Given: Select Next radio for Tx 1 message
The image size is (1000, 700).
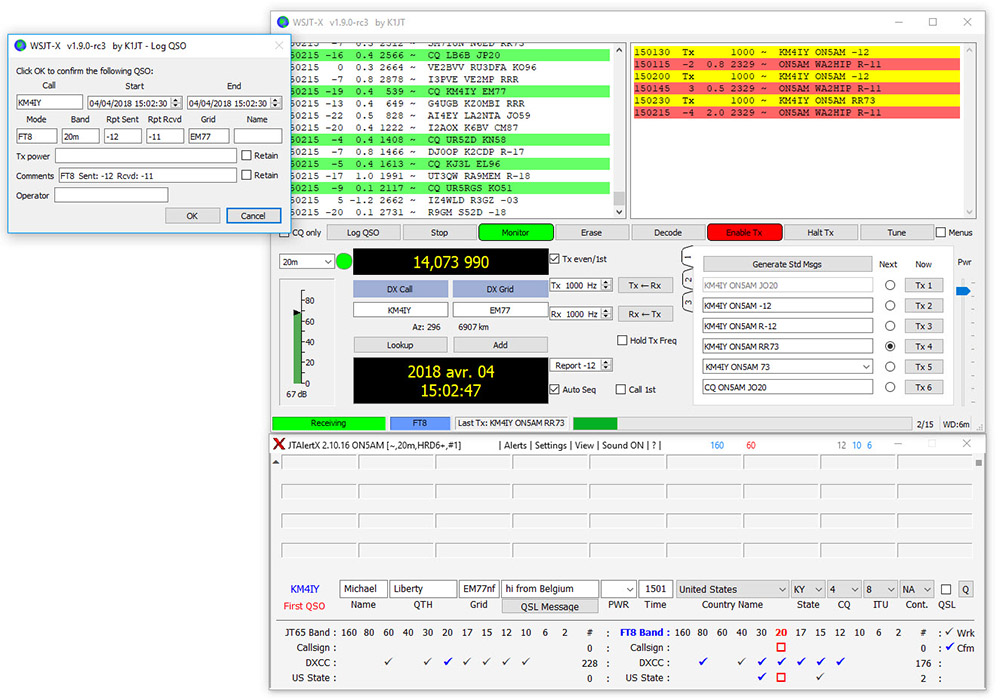Looking at the screenshot, I should click(890, 285).
